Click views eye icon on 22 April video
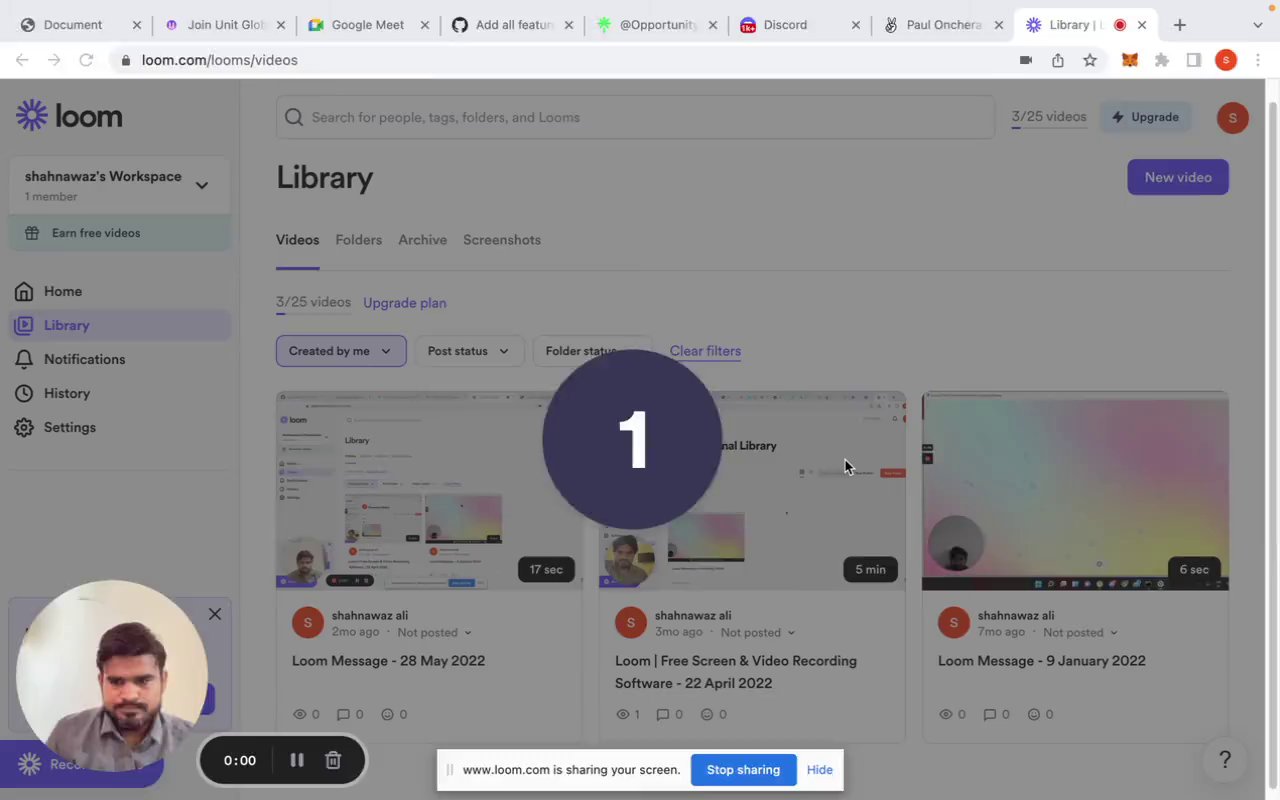This screenshot has width=1280, height=800. click(622, 714)
